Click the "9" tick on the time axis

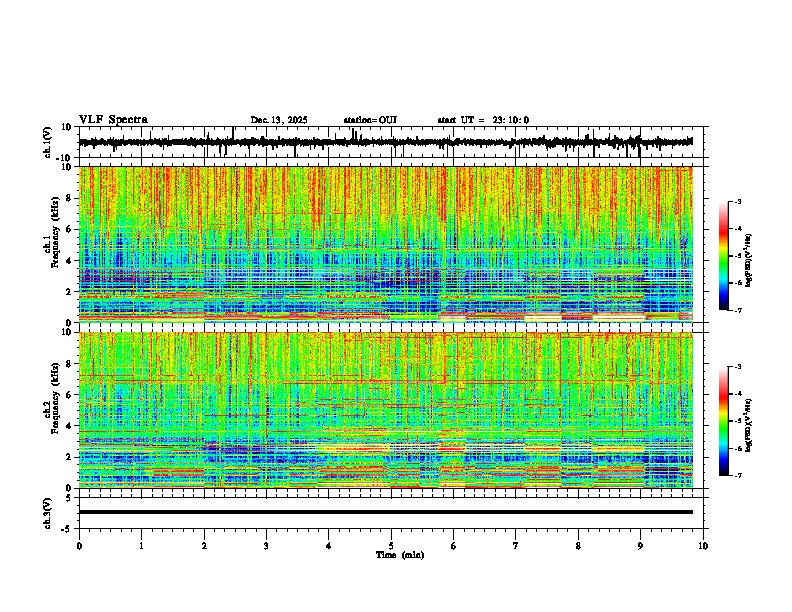click(x=640, y=546)
